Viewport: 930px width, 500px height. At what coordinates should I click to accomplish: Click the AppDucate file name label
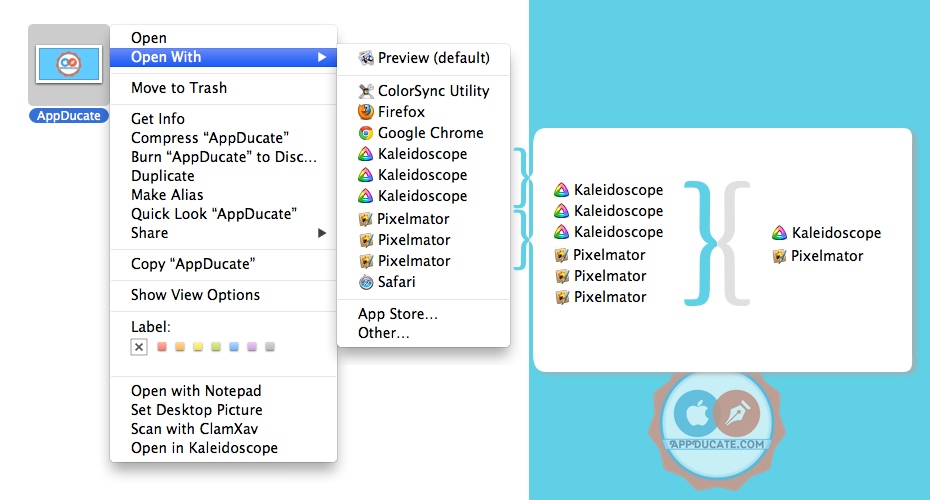[69, 116]
